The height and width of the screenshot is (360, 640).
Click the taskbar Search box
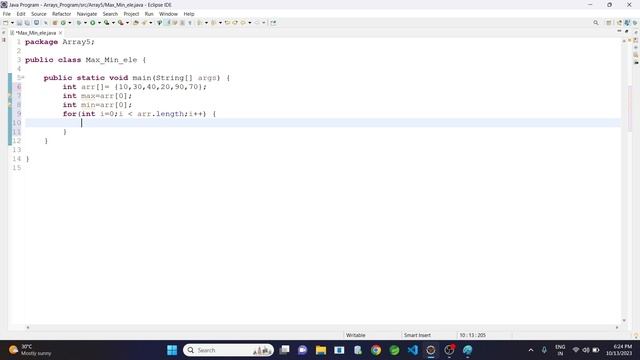click(229, 350)
